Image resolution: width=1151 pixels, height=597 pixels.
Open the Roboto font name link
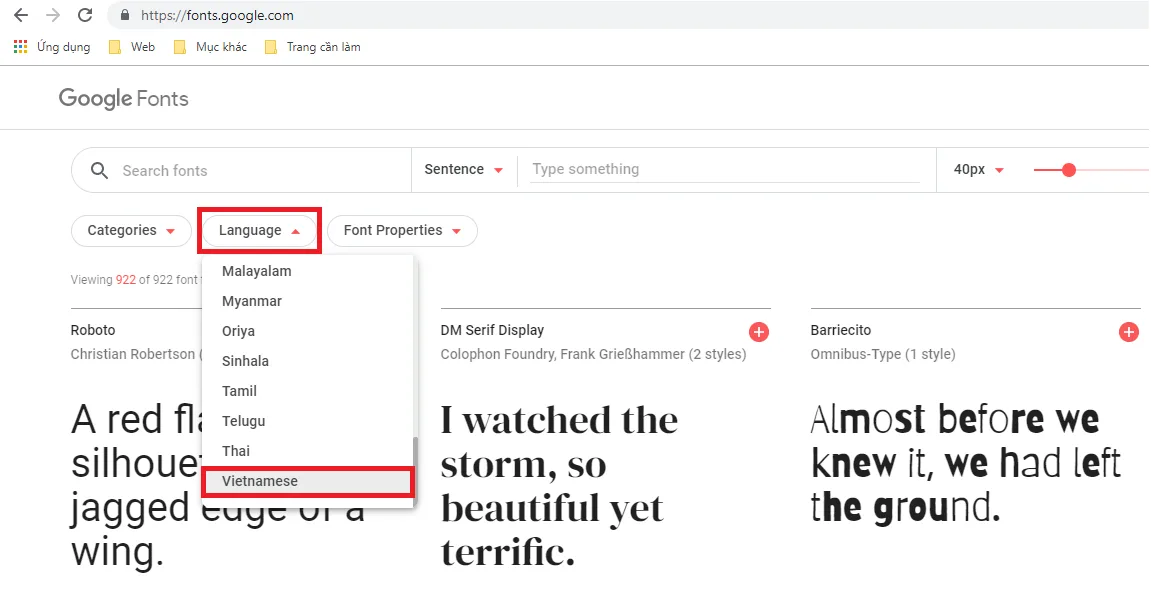tap(93, 330)
